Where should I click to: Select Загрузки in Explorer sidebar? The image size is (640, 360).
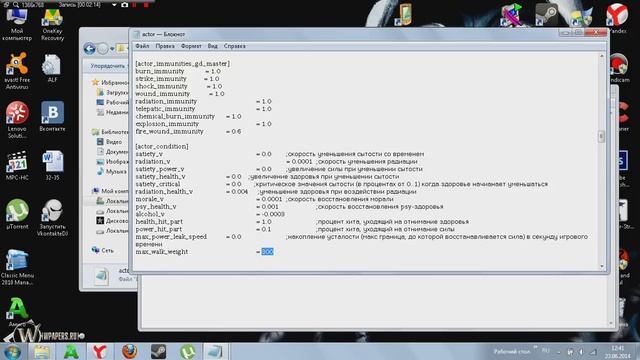pyautogui.click(x=113, y=93)
